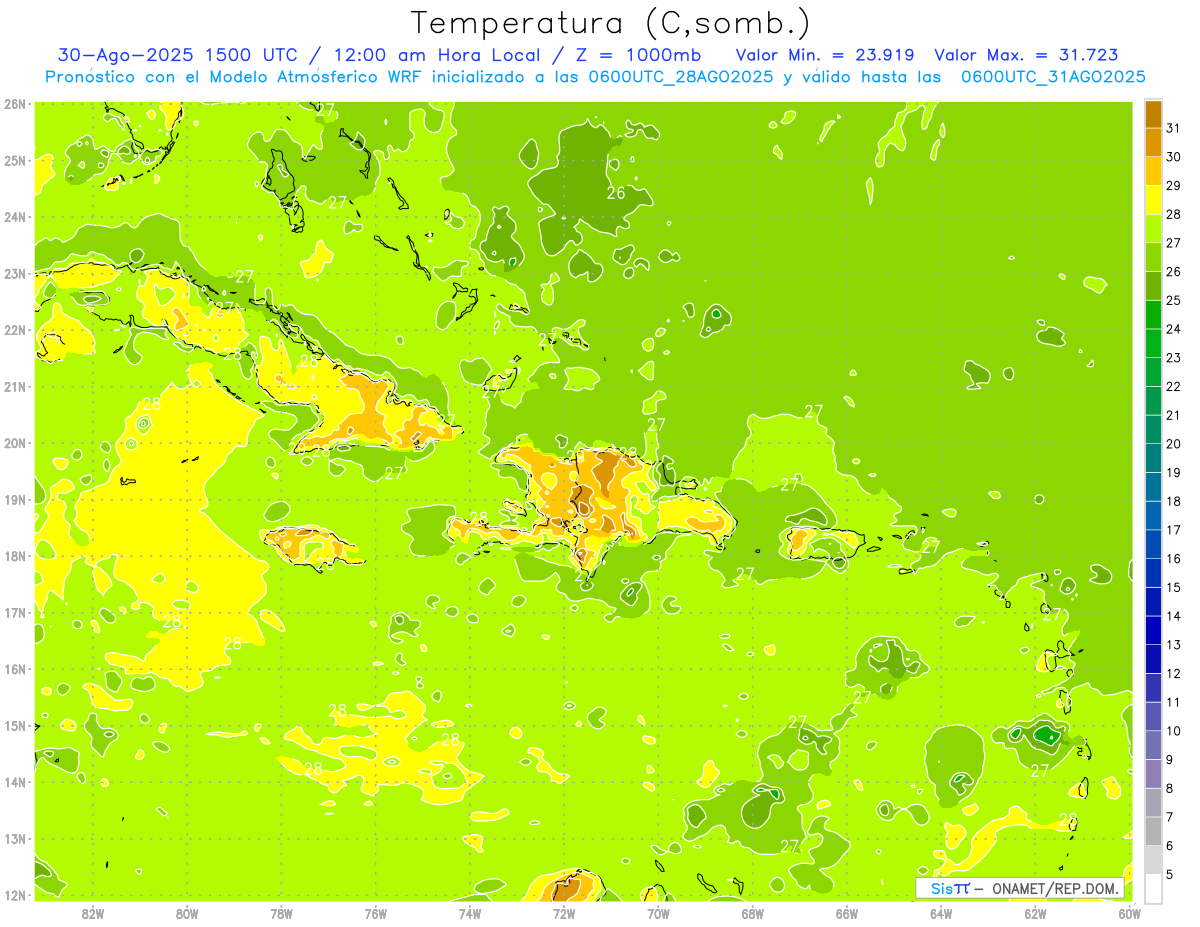The width and height of the screenshot is (1200, 927).
Task: Click the yellow color bar segment between 28 and 29
Action: coord(1153,199)
